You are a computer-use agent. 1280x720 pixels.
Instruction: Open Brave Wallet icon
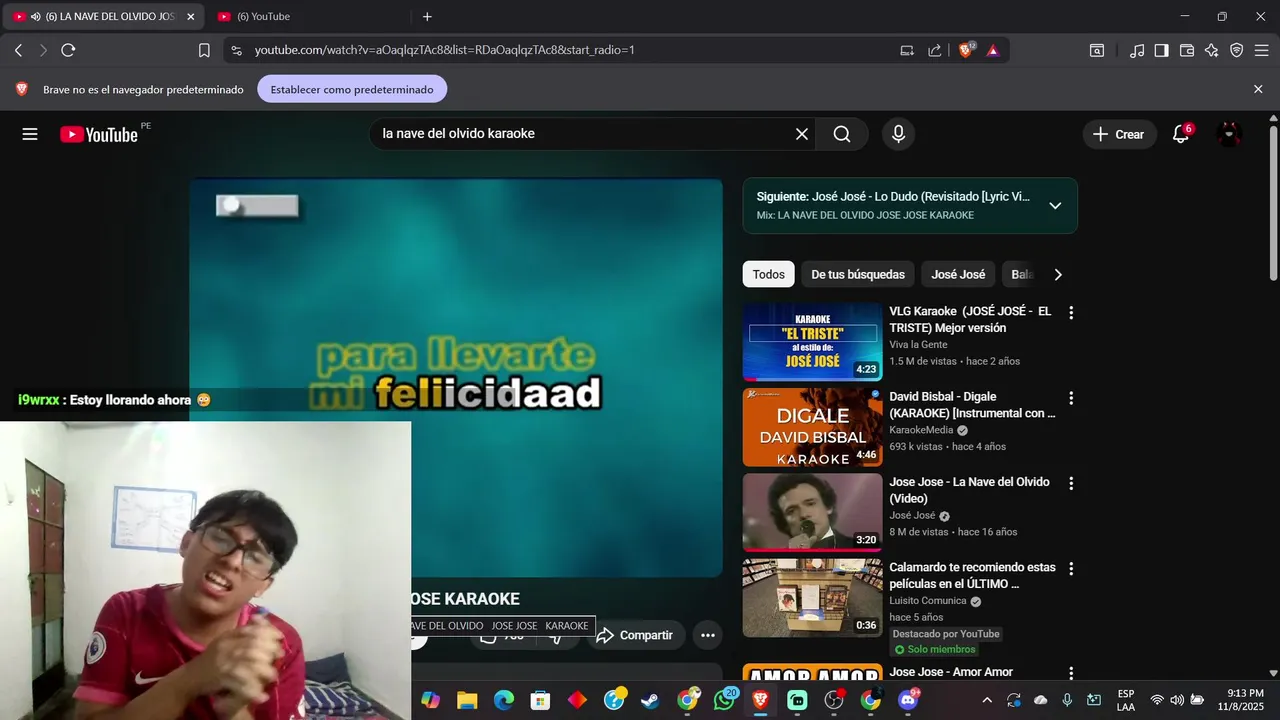1187,50
